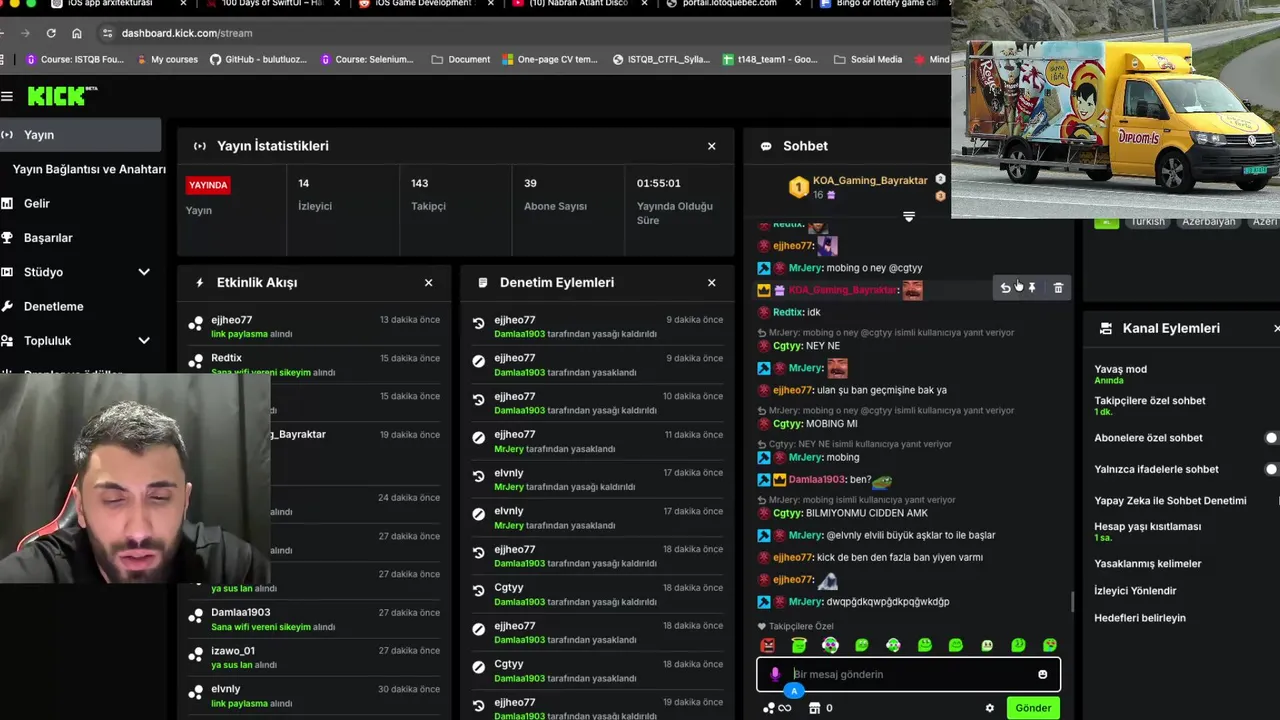This screenshot has height=720, width=1280.
Task: Select Yayın in the sidebar
Action: pos(80,135)
